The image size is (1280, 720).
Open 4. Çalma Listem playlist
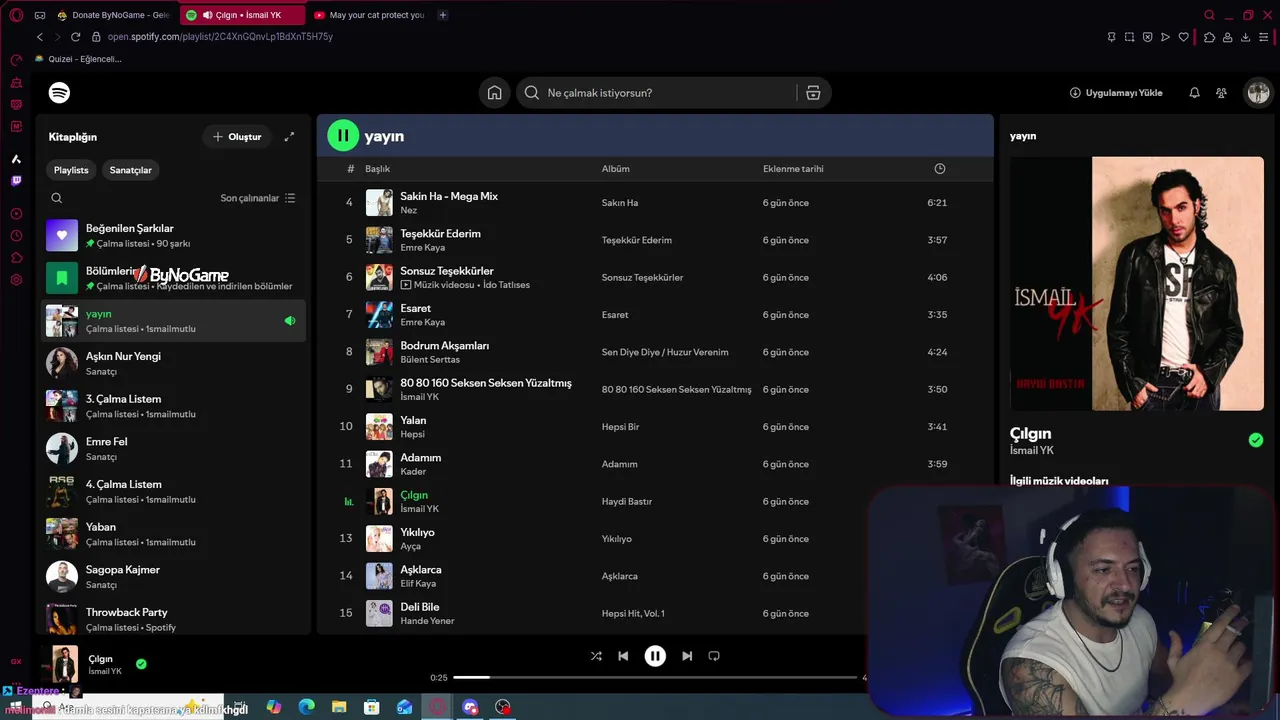[x=174, y=491]
